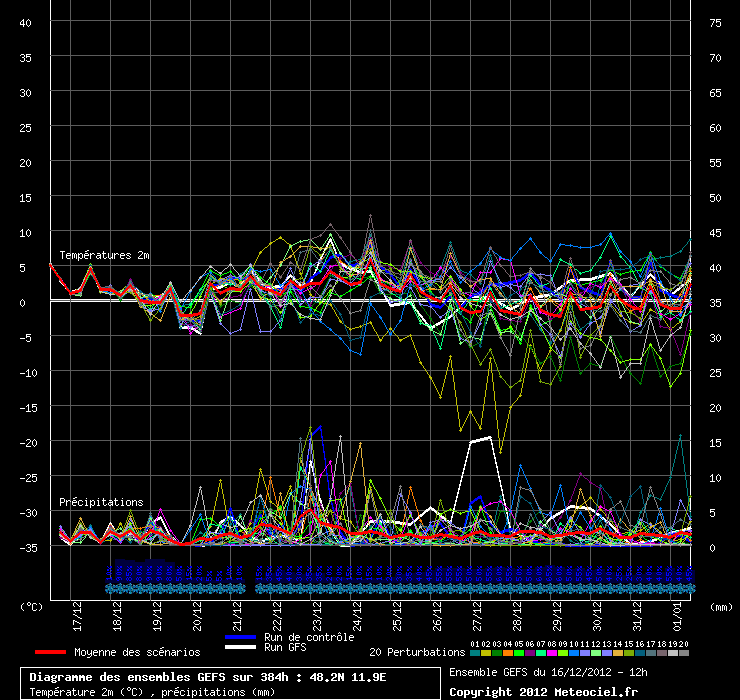Click the 24/12 date label on x-axis
The width and height of the screenshot is (740, 700).
tap(357, 616)
